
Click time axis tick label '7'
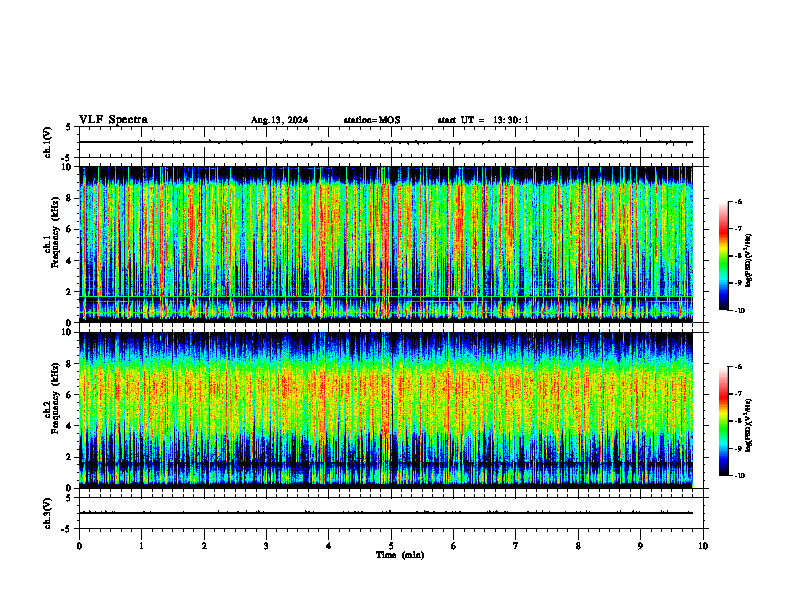point(516,546)
